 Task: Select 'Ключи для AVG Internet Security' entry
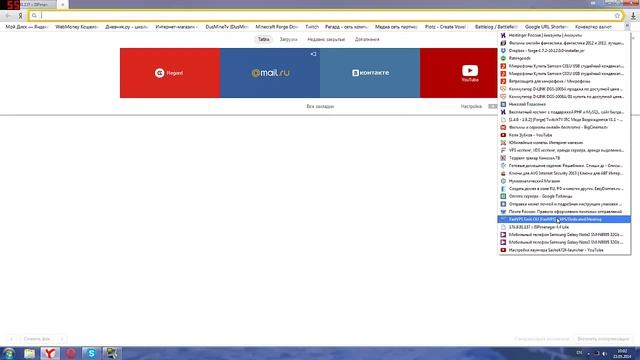tap(564, 173)
